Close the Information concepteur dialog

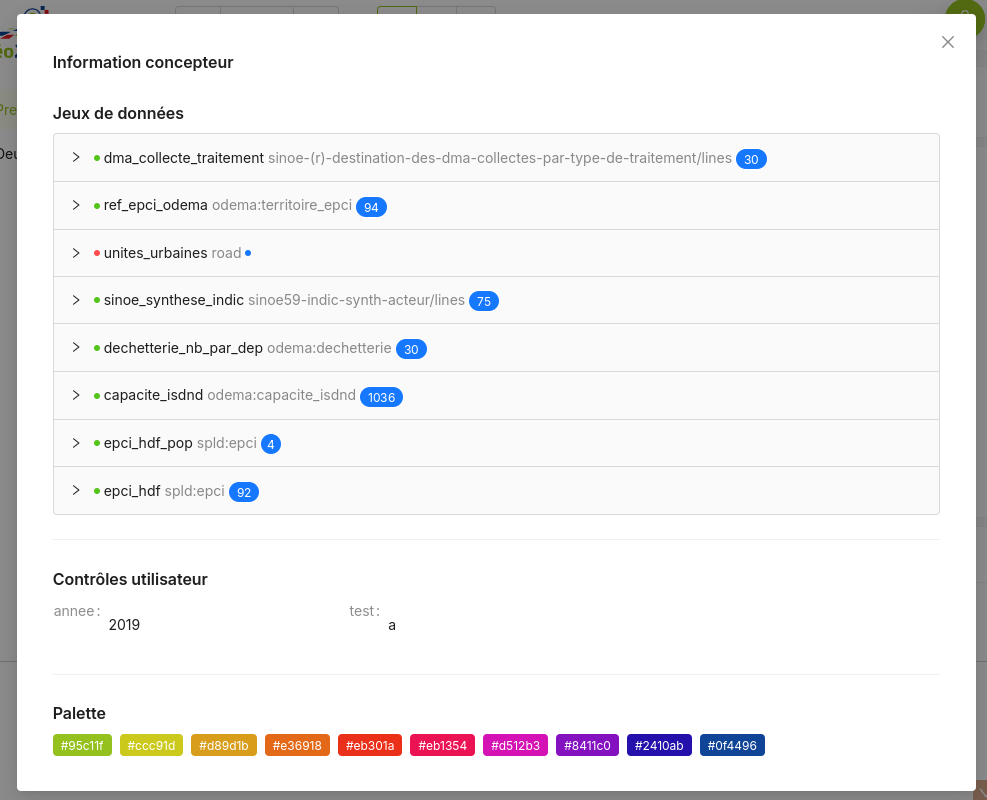pyautogui.click(x=948, y=42)
